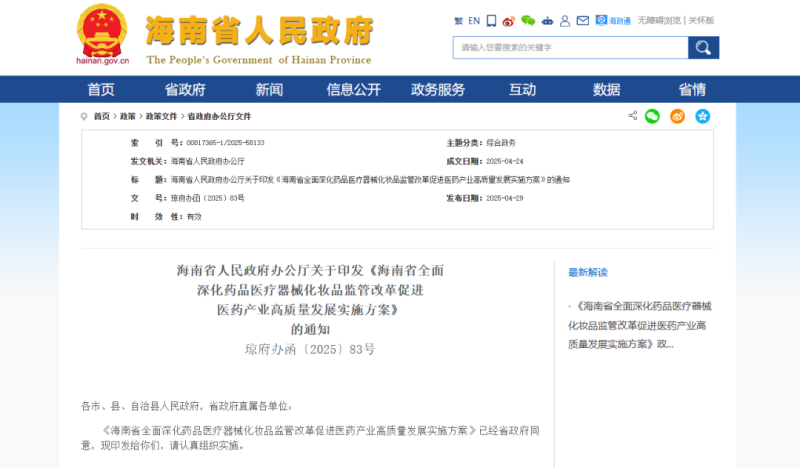Screen dimensions: 800x468
Task: Open the mobile version icon in header
Action: [491, 20]
